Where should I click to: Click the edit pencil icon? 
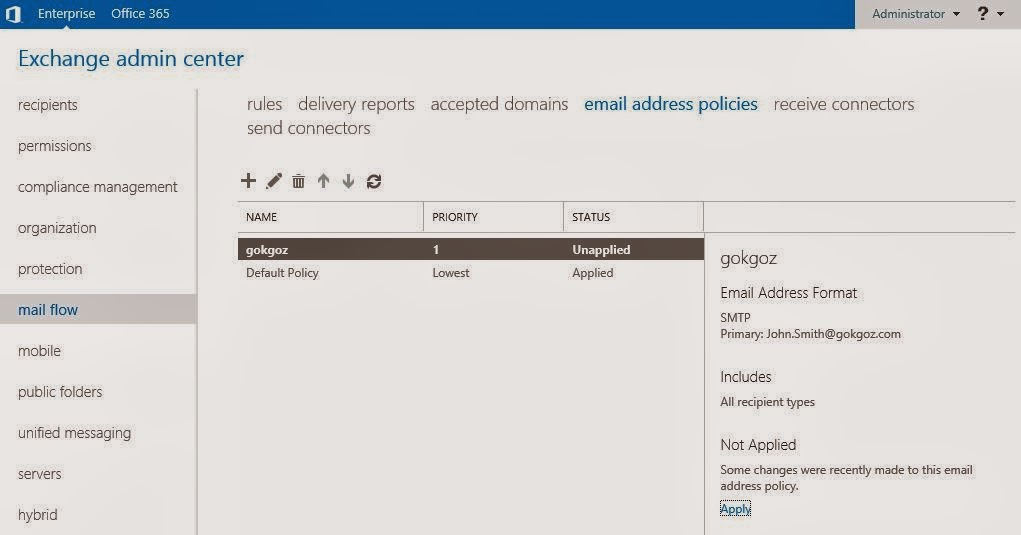274,181
